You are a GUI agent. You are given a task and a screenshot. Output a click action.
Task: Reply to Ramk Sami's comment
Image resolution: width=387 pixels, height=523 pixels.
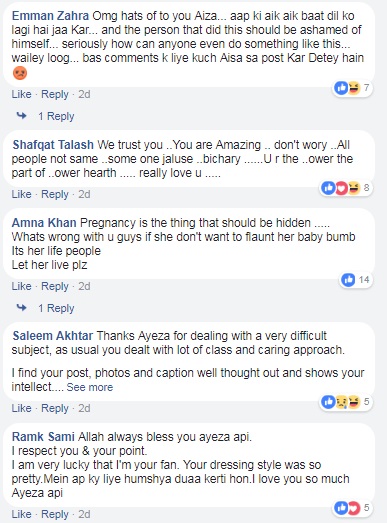pos(55,514)
